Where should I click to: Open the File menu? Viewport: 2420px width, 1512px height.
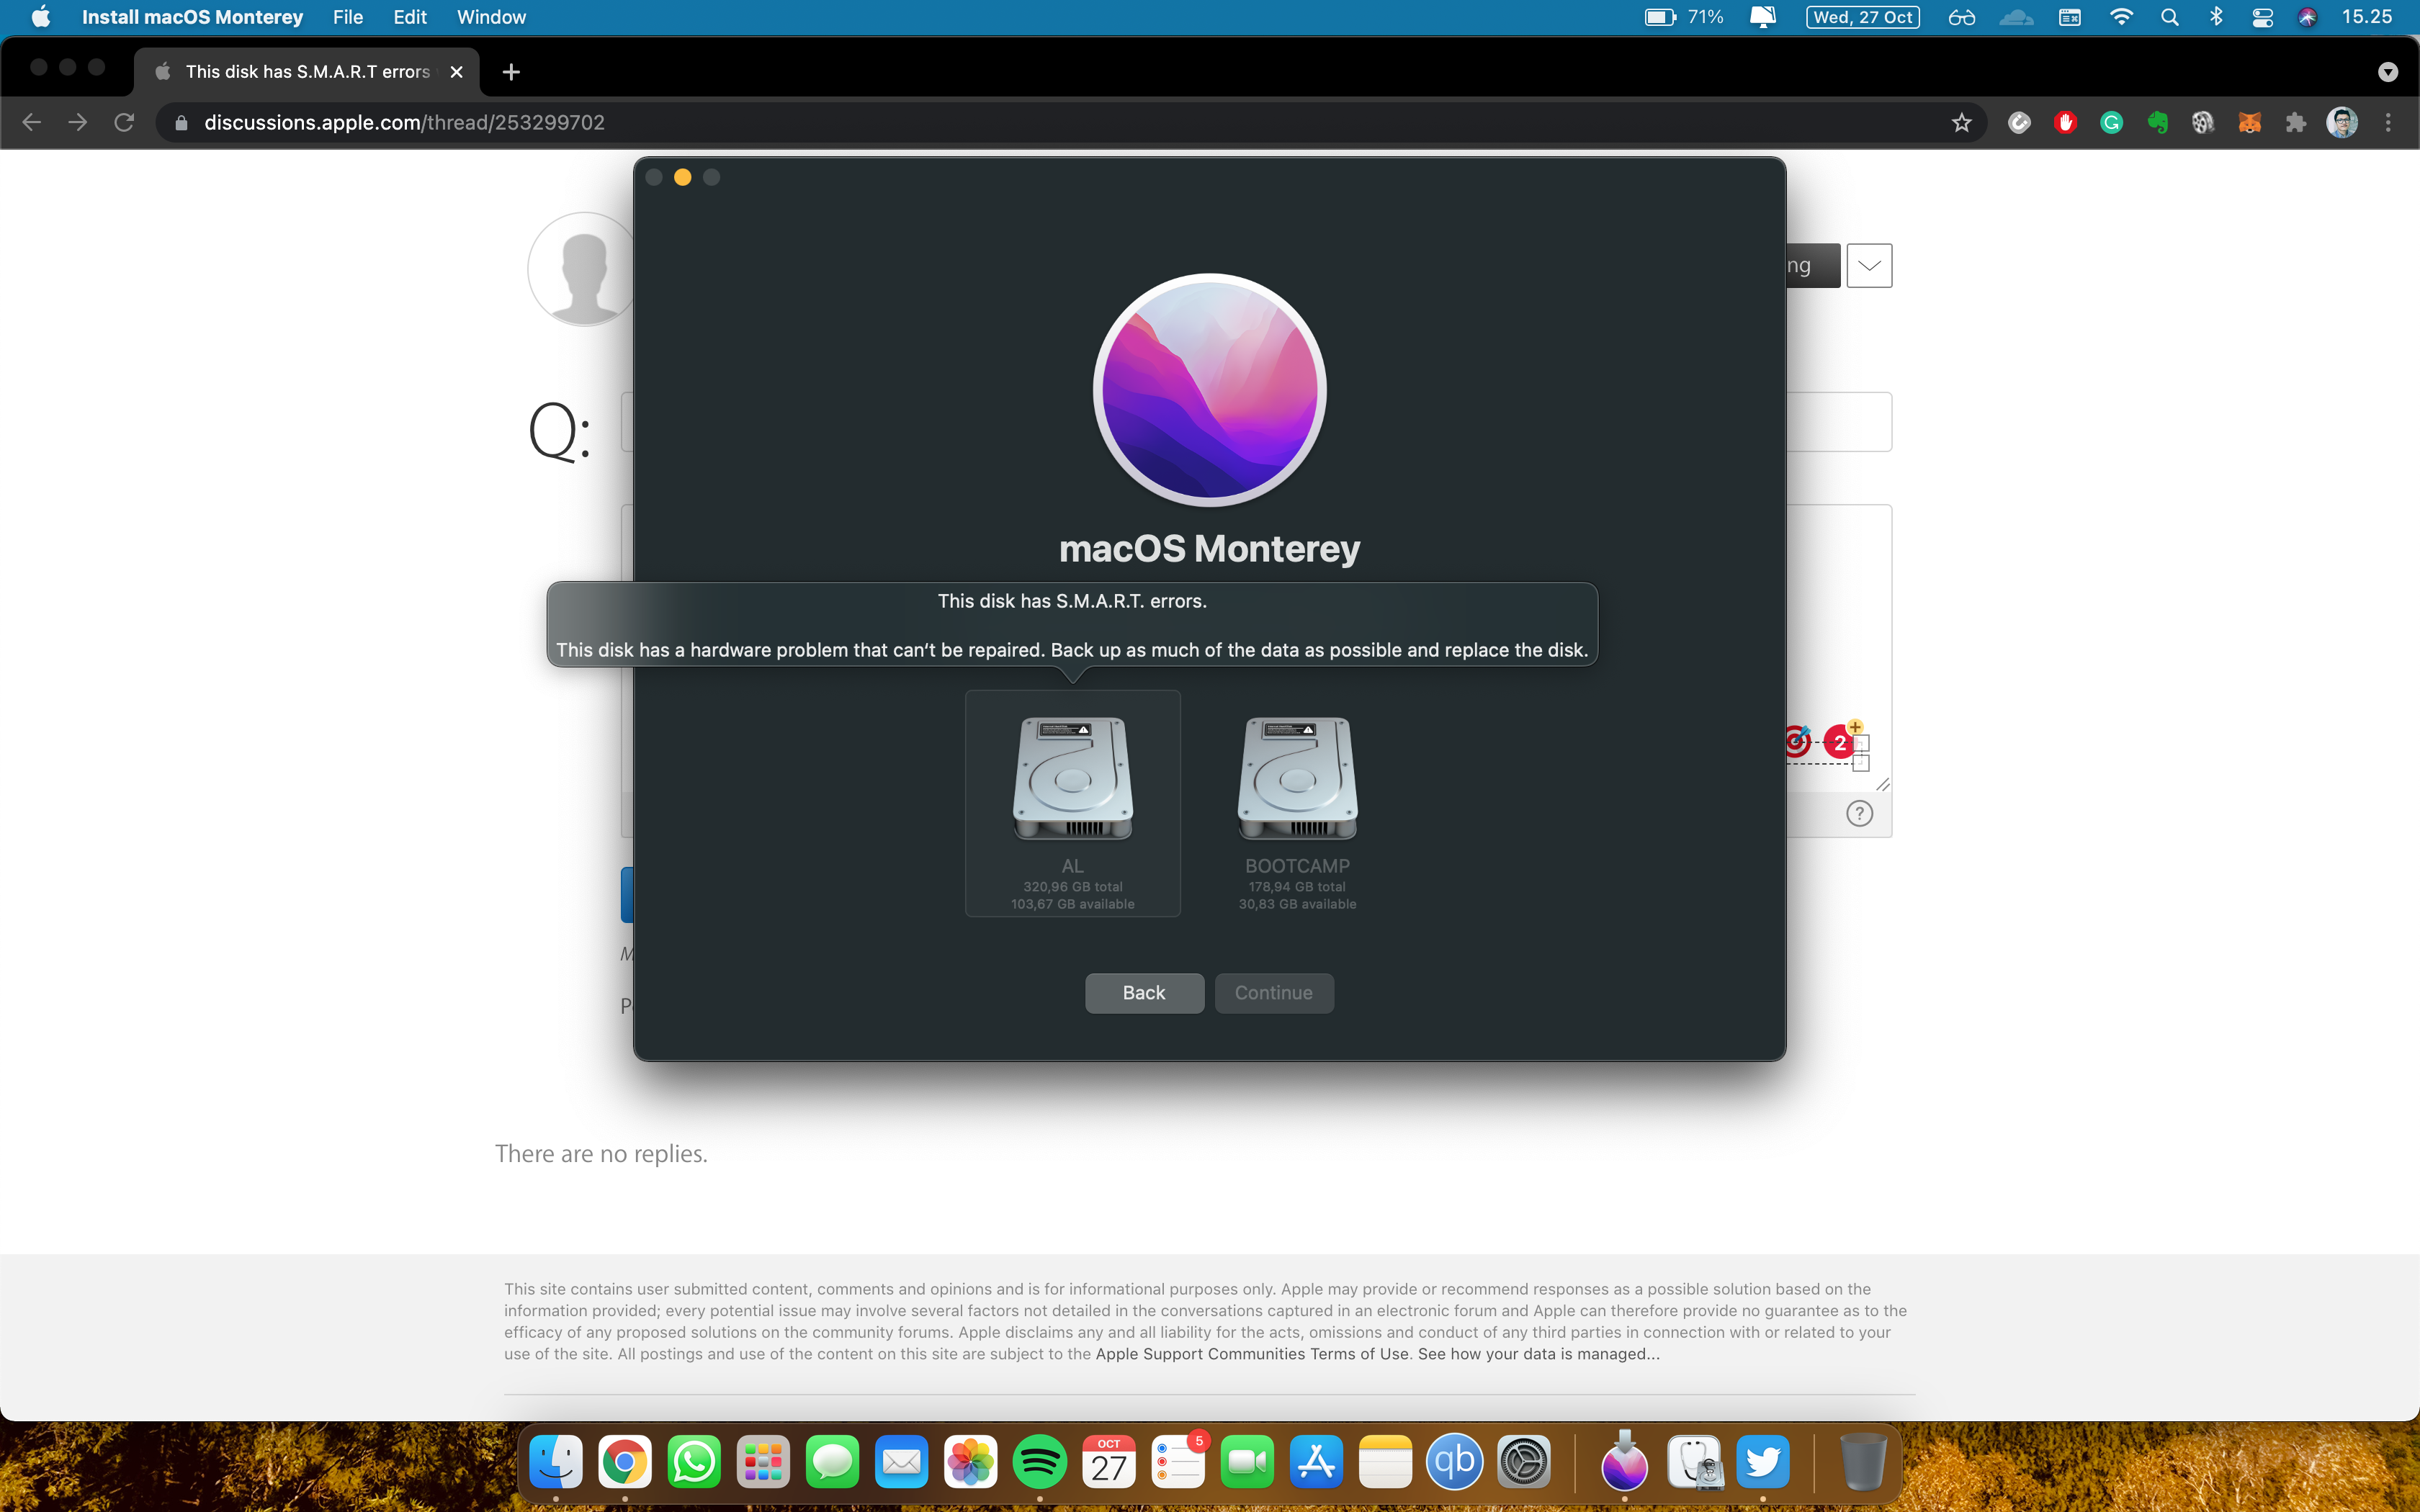(x=347, y=17)
